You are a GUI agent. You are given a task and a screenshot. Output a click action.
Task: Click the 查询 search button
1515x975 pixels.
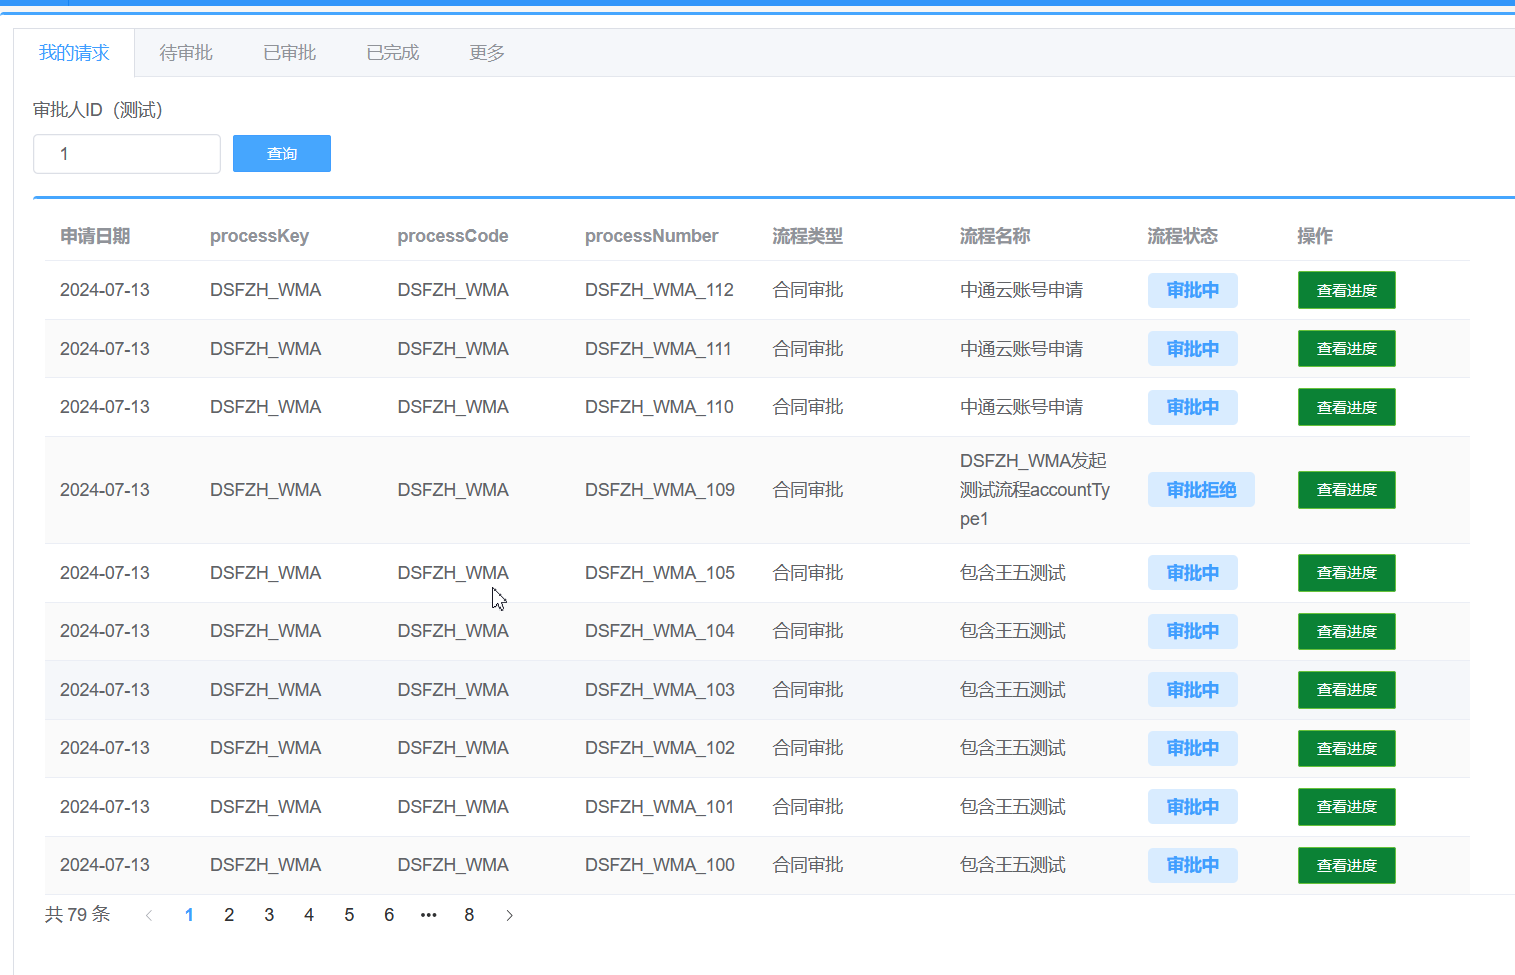[282, 154]
